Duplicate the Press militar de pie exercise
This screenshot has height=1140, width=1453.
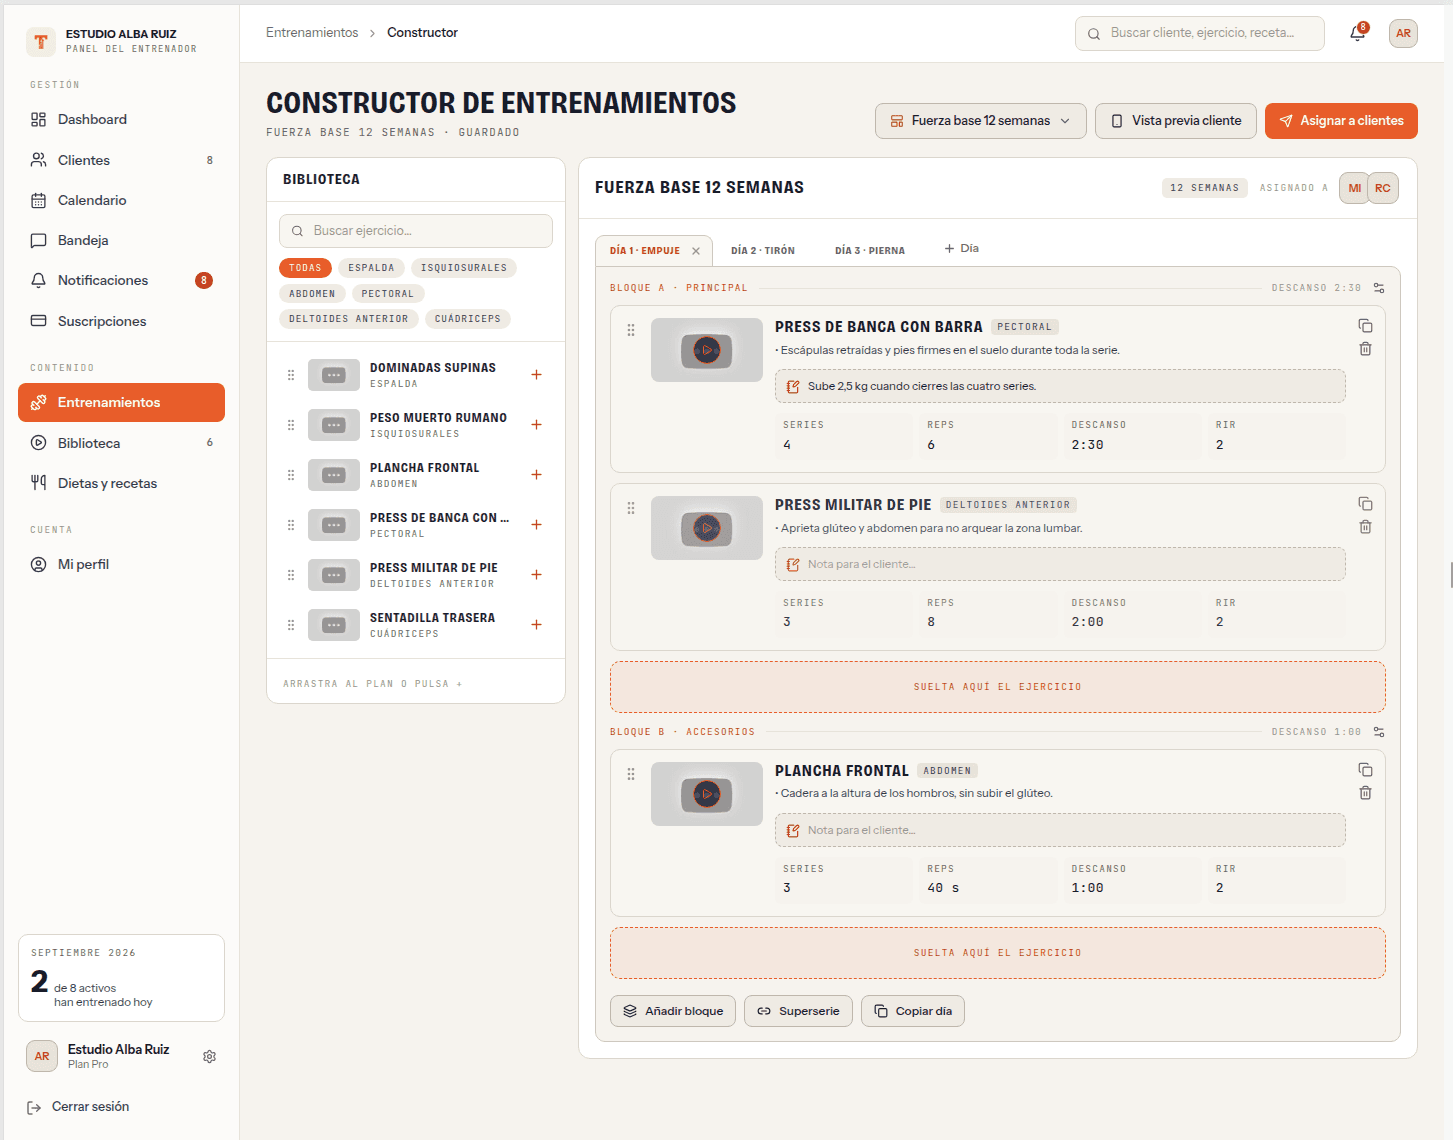1365,504
